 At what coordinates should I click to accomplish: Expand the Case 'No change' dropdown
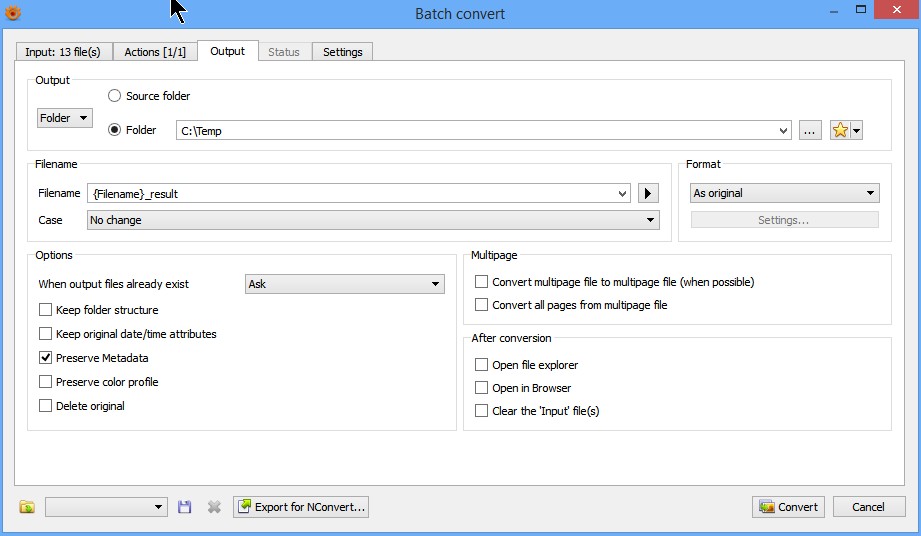[373, 220]
